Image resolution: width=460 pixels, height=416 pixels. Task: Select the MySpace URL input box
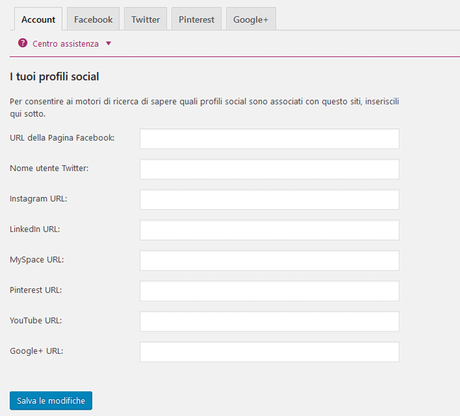pyautogui.click(x=269, y=261)
